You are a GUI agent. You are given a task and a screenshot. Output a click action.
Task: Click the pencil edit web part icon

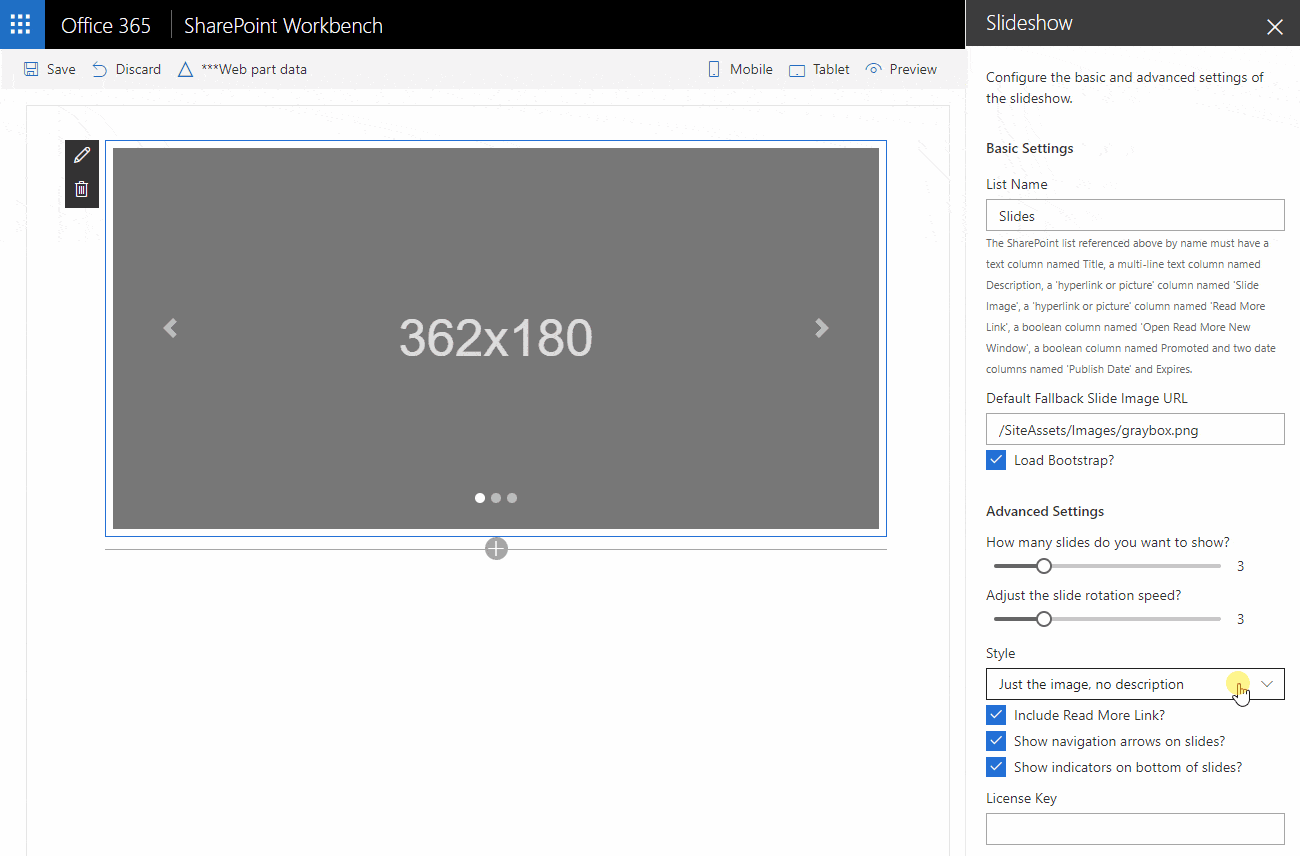coord(82,155)
